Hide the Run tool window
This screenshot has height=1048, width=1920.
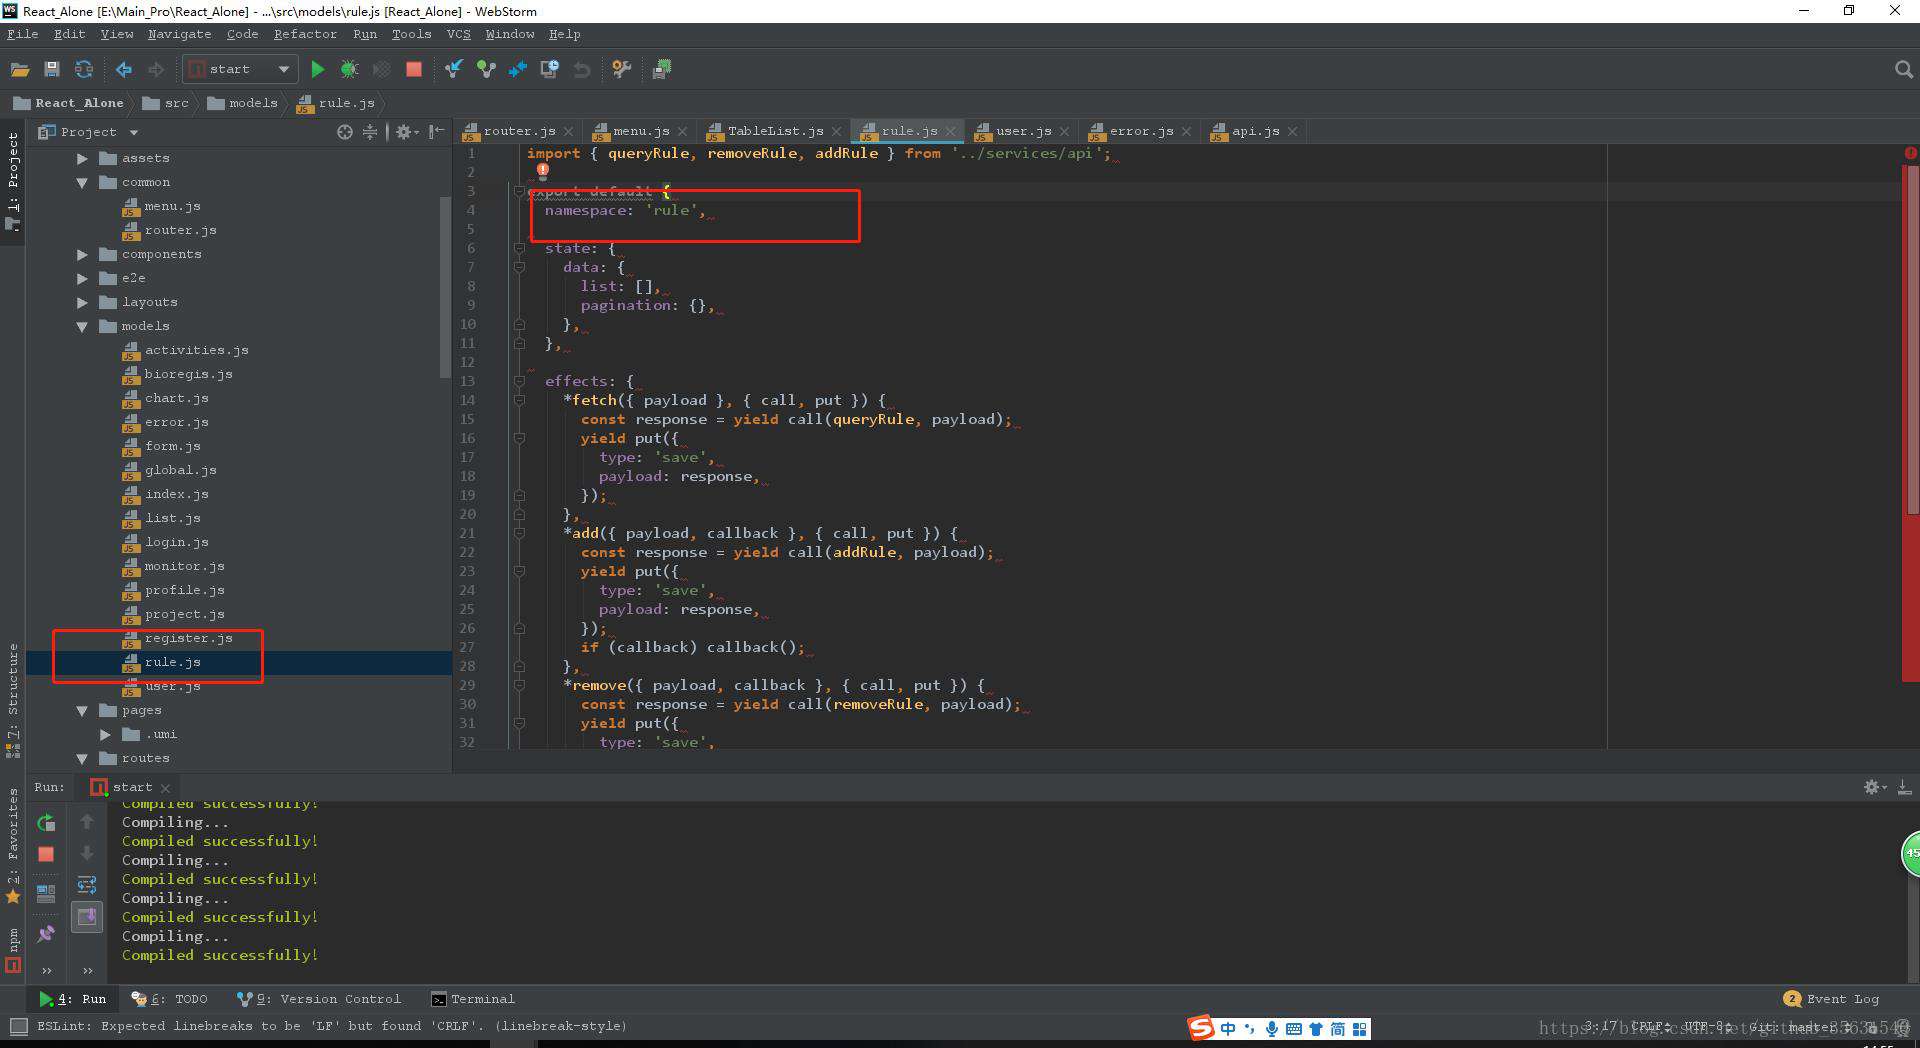click(x=1904, y=787)
